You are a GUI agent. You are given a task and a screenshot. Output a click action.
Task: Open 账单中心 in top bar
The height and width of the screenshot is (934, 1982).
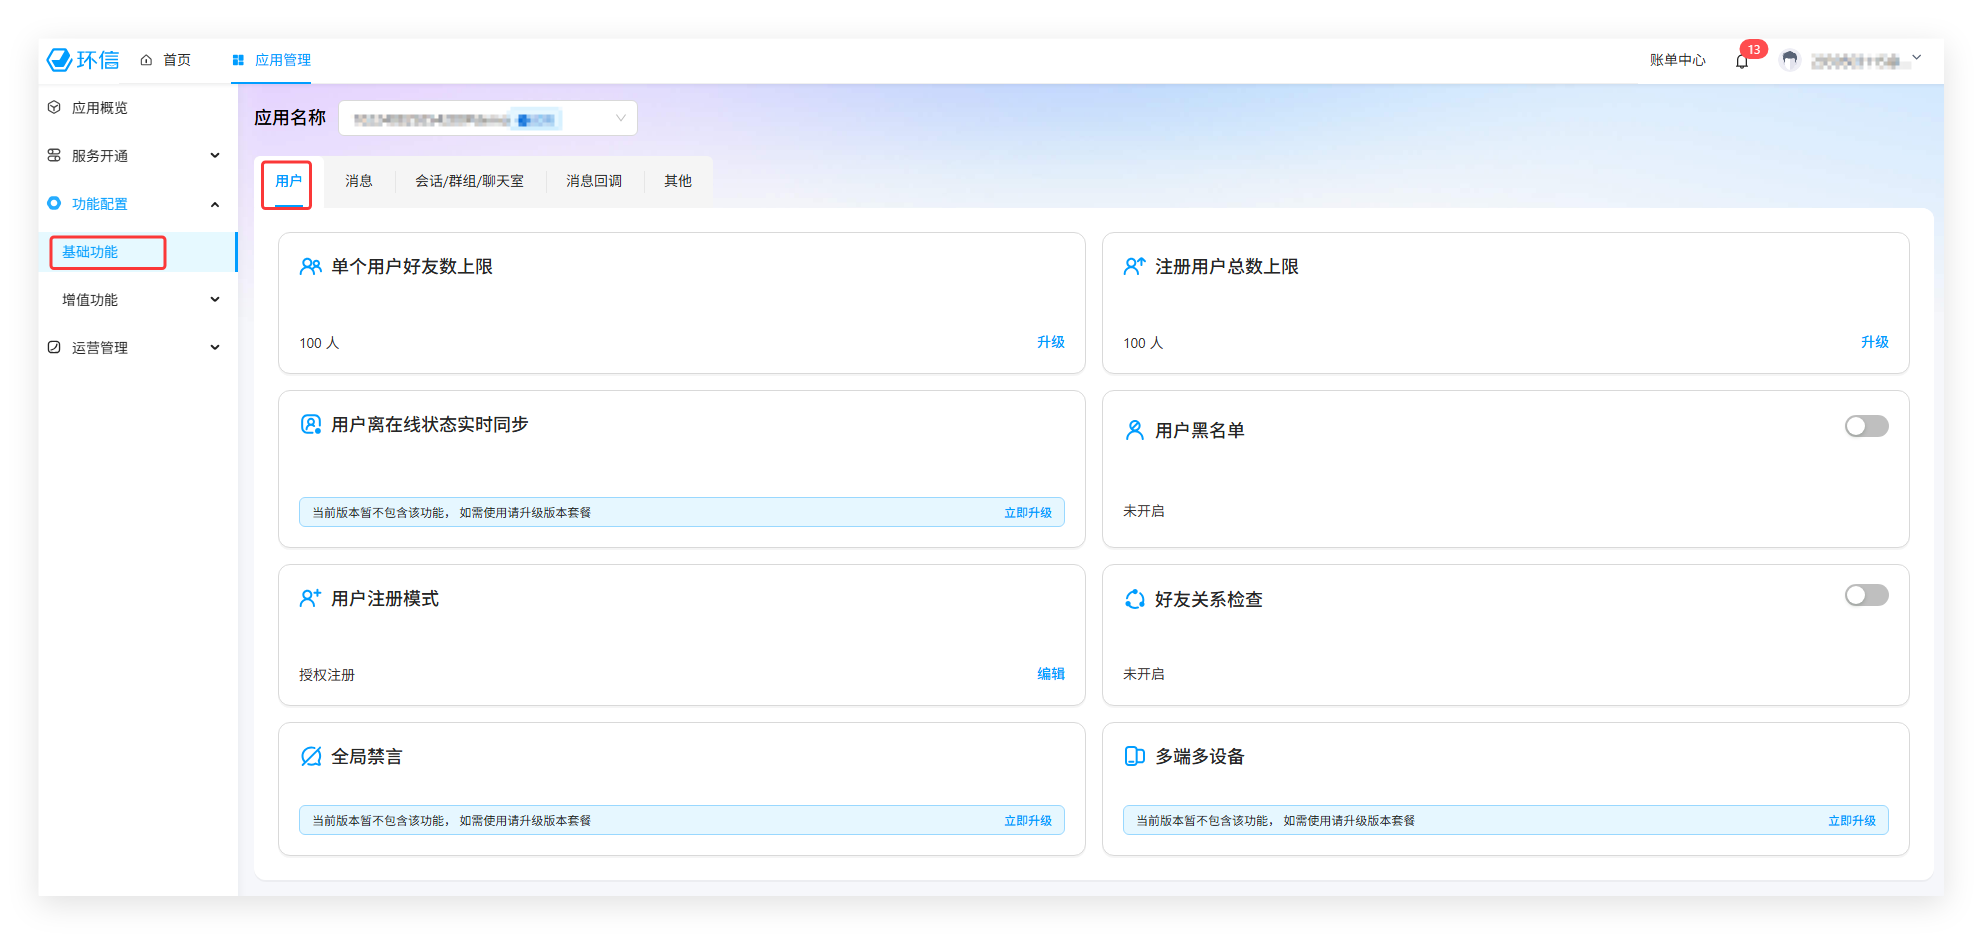coord(1677,61)
